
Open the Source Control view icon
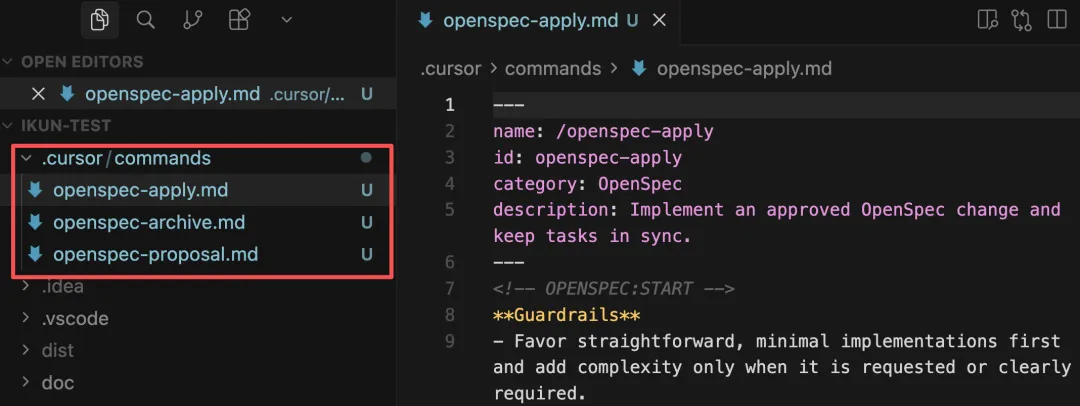coord(192,21)
